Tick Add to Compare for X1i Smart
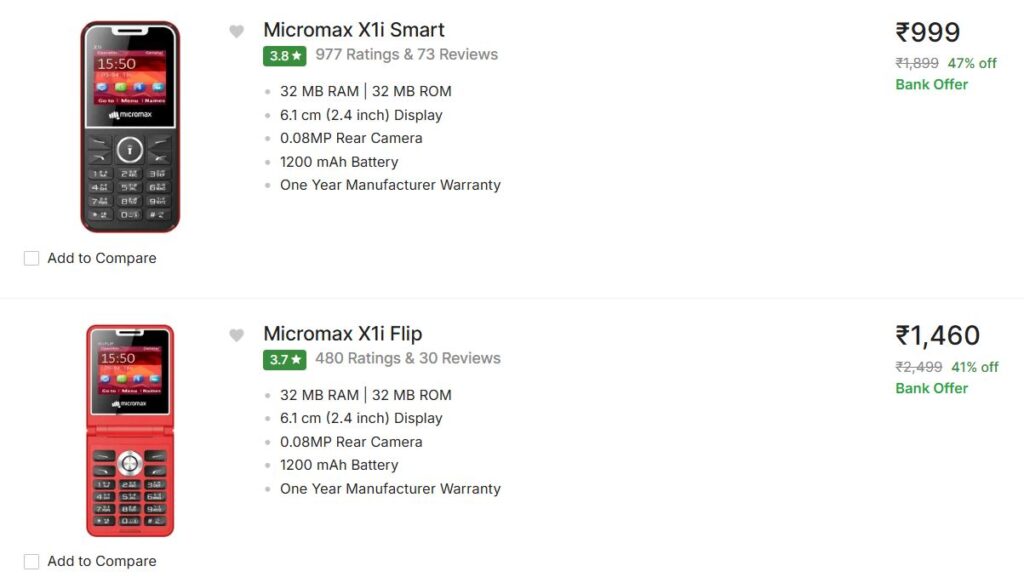Screen dimensions: 1024x583 coord(31,258)
